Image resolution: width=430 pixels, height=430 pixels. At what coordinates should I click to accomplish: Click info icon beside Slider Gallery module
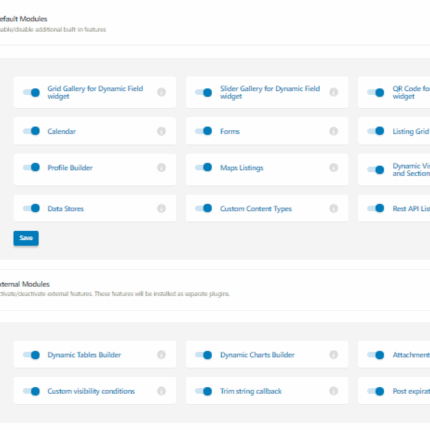[x=334, y=92]
